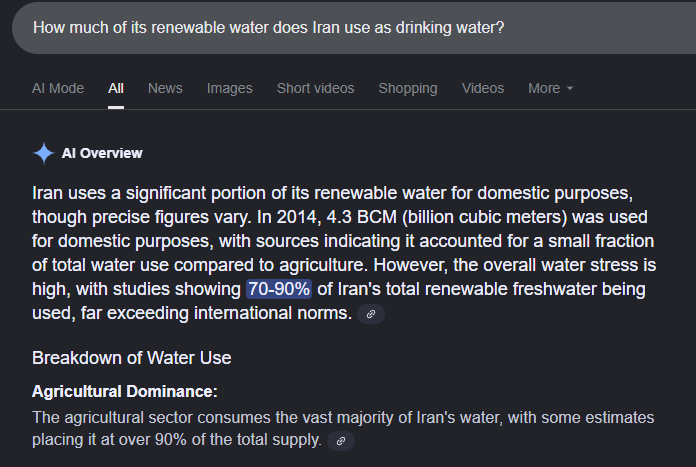Open the source link icon after 'total supply'
The image size is (696, 467).
[x=341, y=441]
